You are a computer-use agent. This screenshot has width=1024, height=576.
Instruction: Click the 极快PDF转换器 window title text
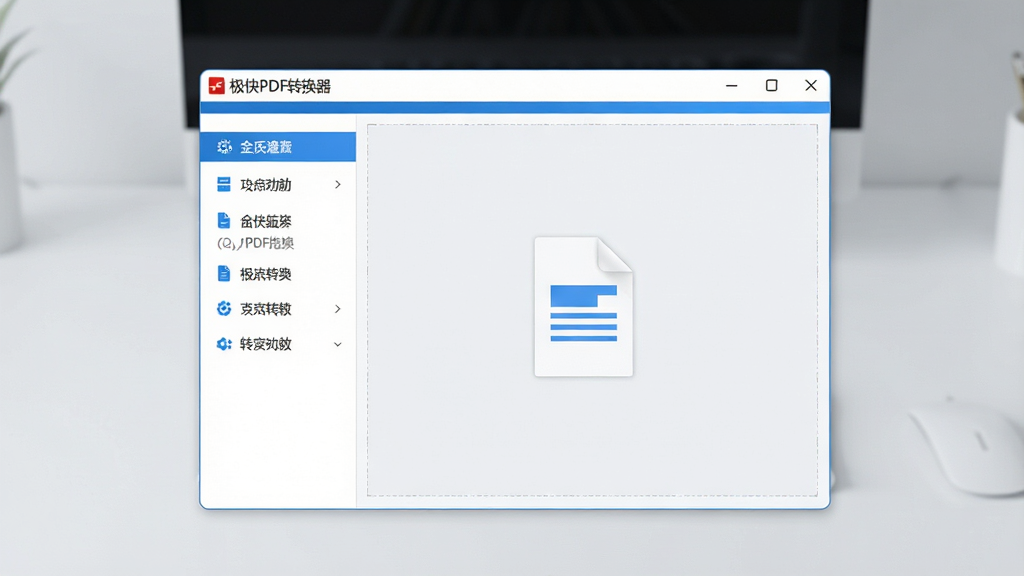pyautogui.click(x=280, y=86)
